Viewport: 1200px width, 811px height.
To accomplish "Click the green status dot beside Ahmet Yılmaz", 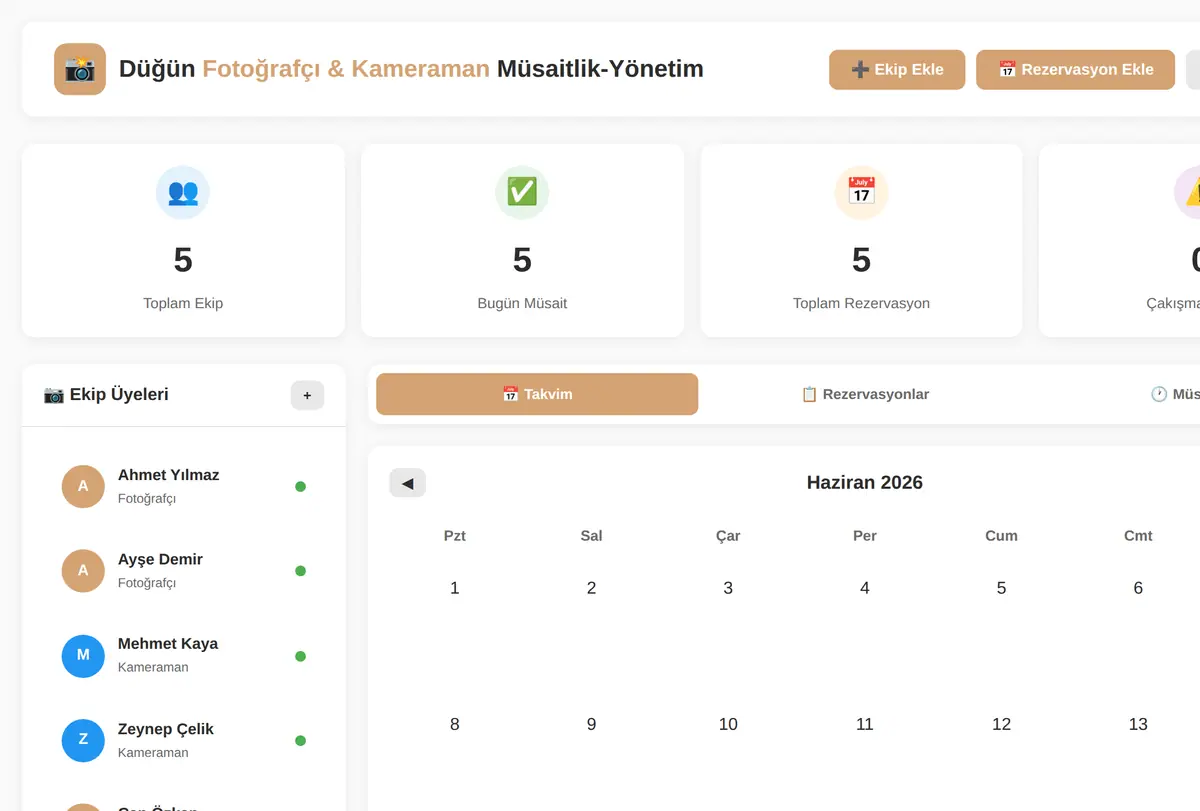I will point(300,487).
